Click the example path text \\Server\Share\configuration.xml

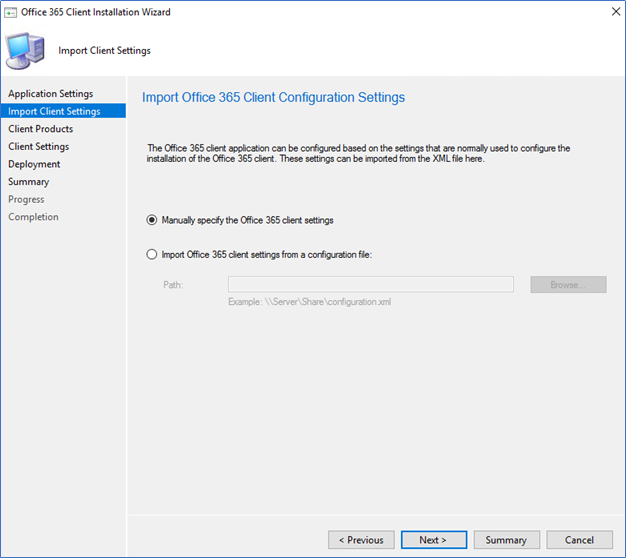click(328, 302)
